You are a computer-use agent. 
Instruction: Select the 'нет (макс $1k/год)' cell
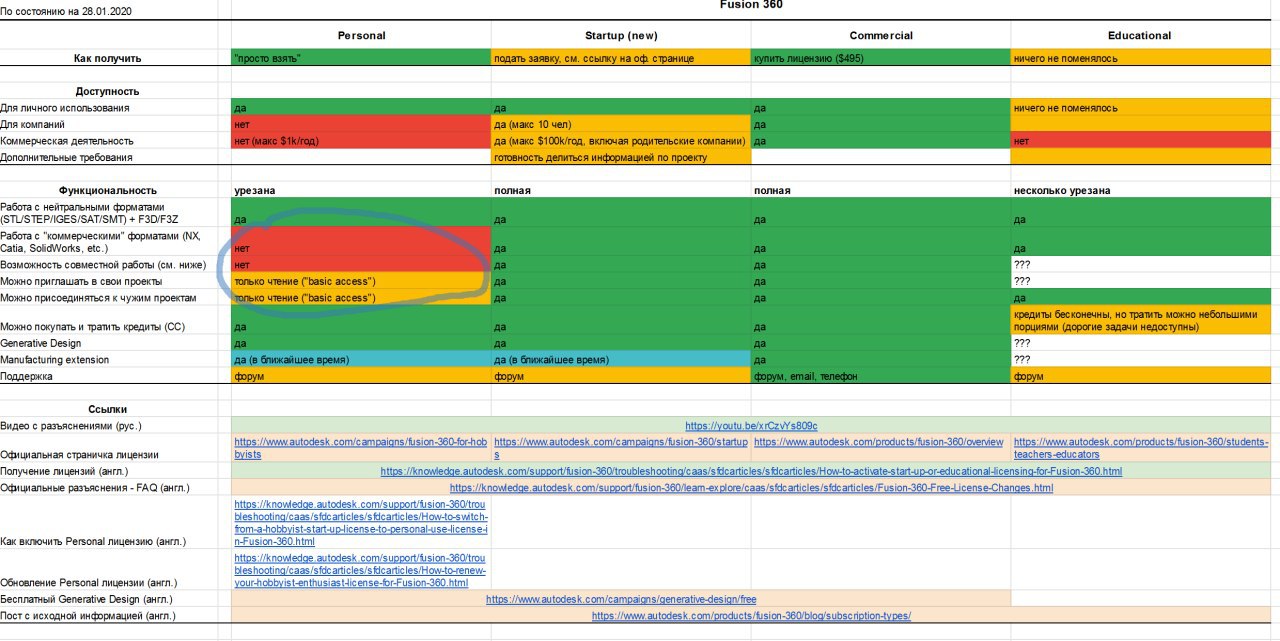tap(361, 141)
